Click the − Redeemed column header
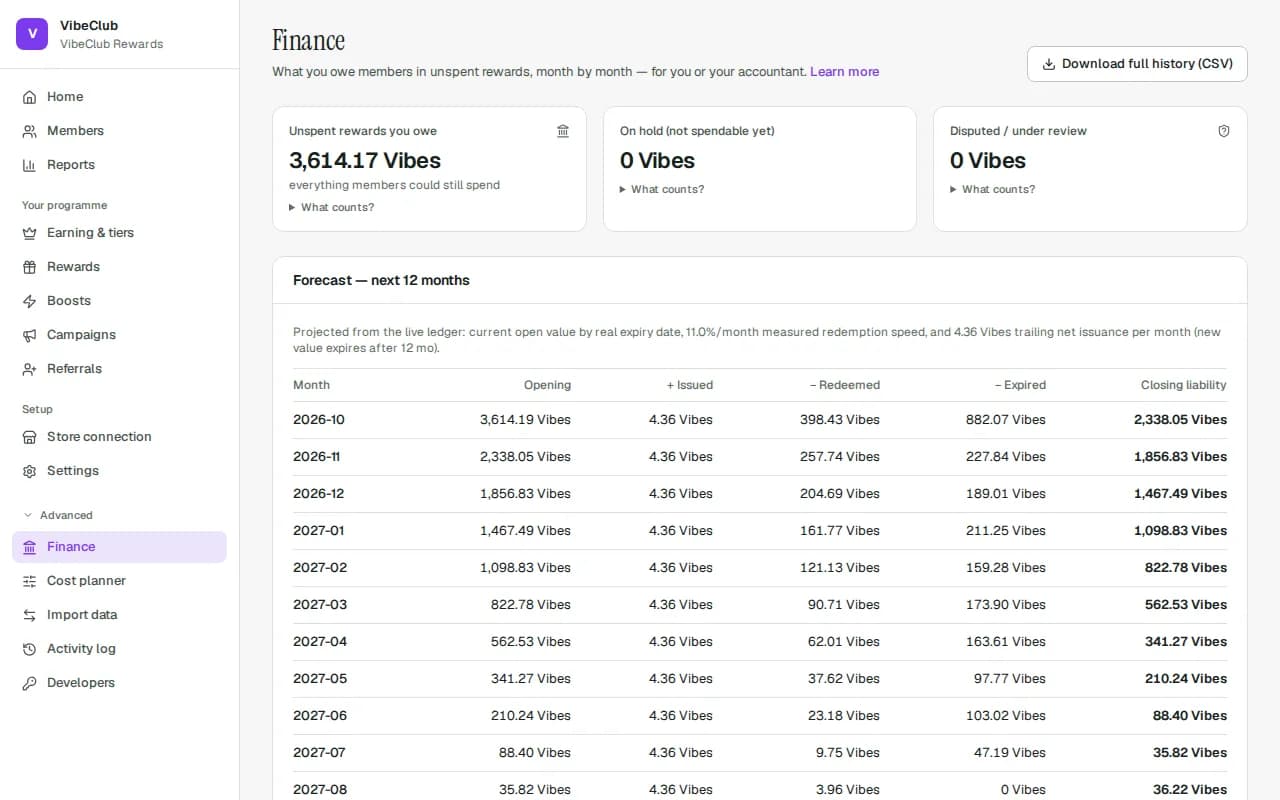This screenshot has width=1280, height=800. point(844,385)
